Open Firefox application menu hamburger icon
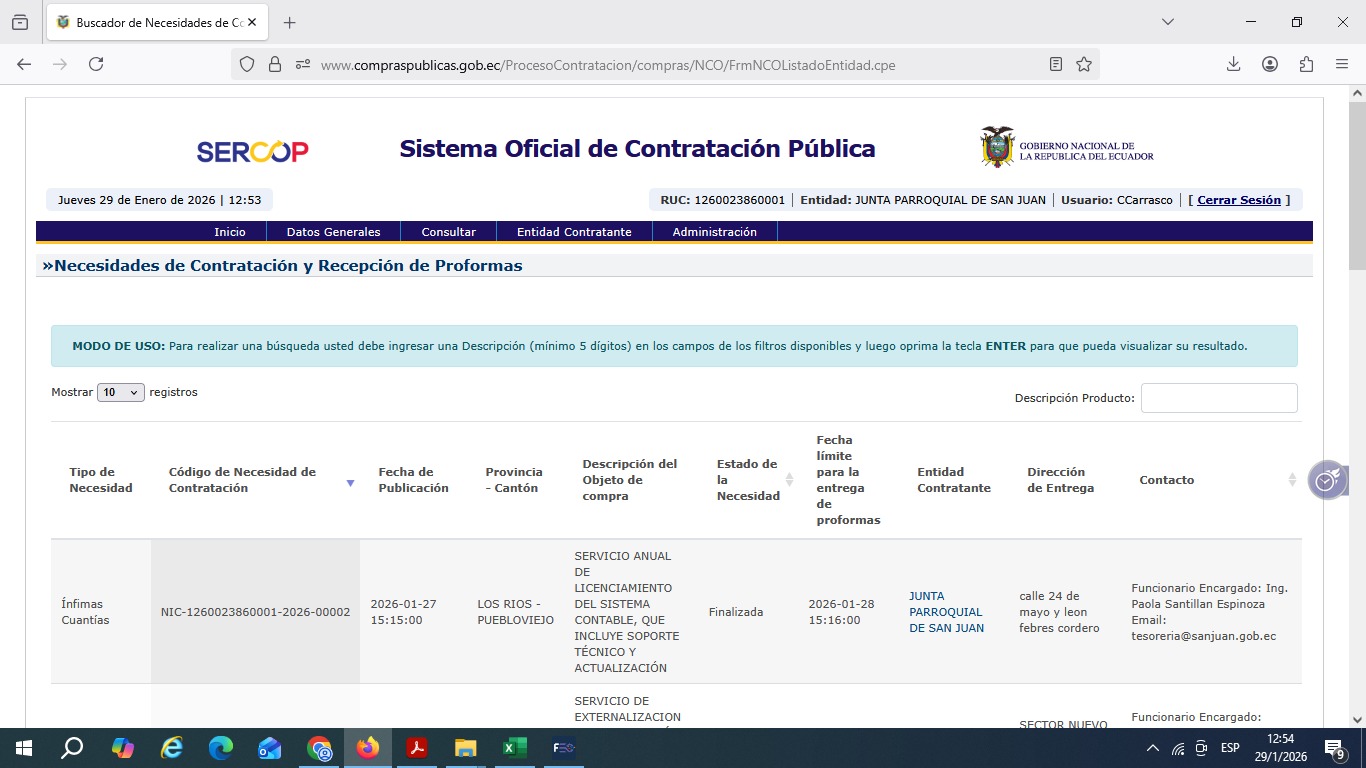 coord(1342,64)
